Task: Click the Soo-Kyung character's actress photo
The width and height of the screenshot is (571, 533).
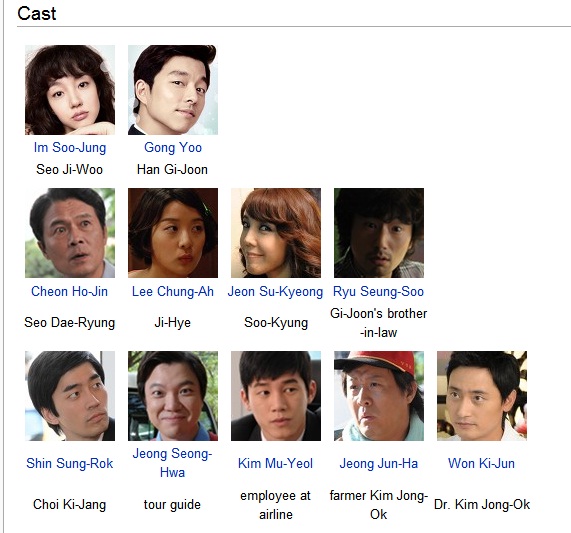Action: (x=276, y=233)
